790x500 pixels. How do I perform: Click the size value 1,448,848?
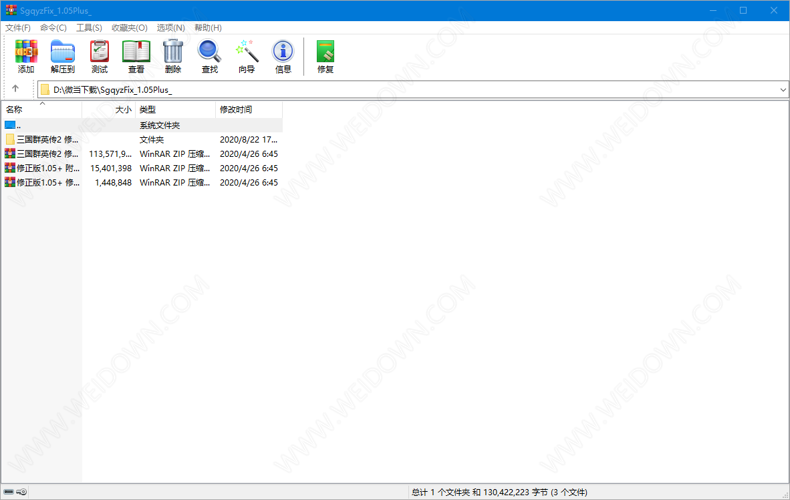113,182
